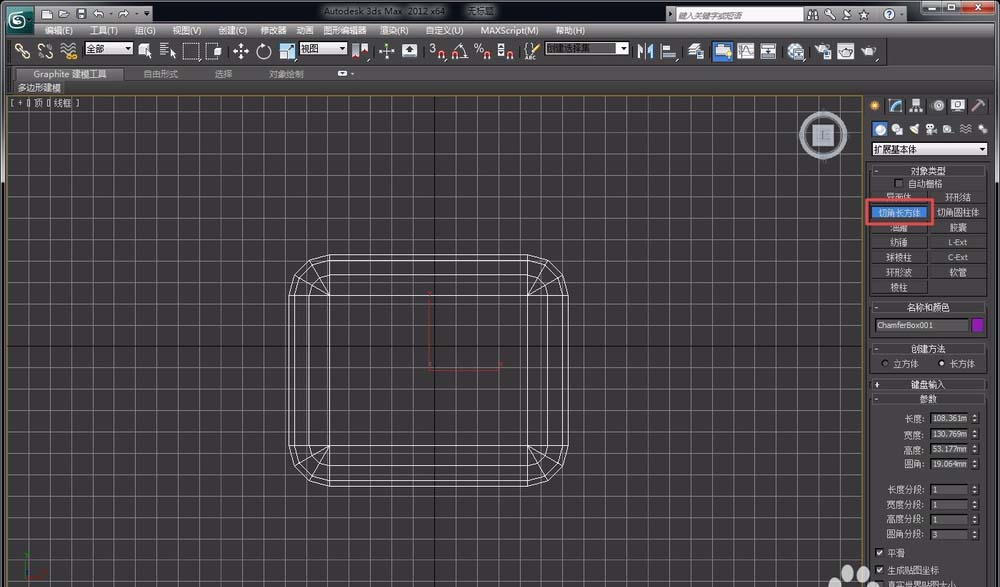The height and width of the screenshot is (587, 1000).
Task: Select the Cameras category icon
Action: pos(931,129)
